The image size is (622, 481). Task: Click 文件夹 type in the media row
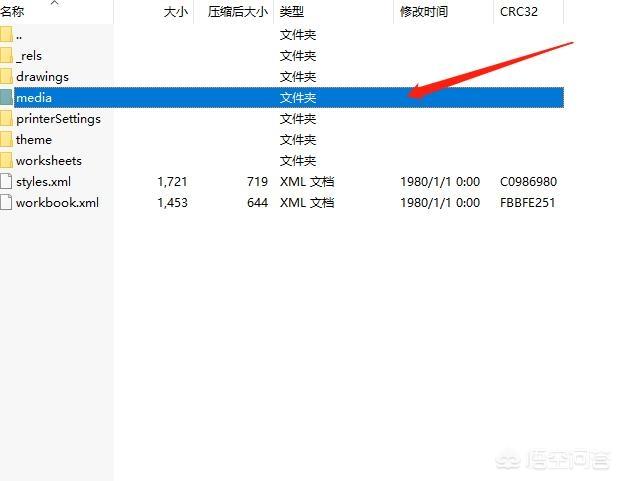298,98
